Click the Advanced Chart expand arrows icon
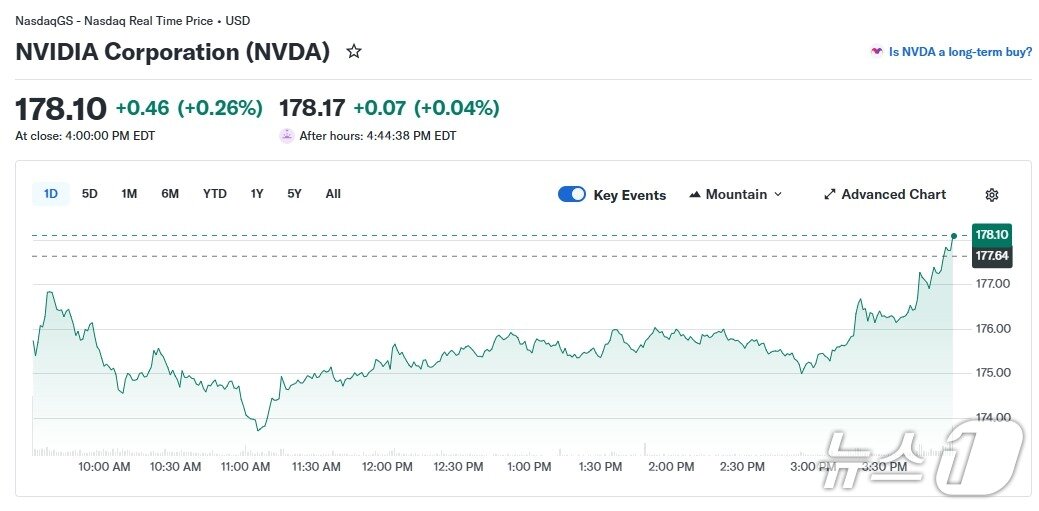This screenshot has width=1039, height=511. point(829,195)
